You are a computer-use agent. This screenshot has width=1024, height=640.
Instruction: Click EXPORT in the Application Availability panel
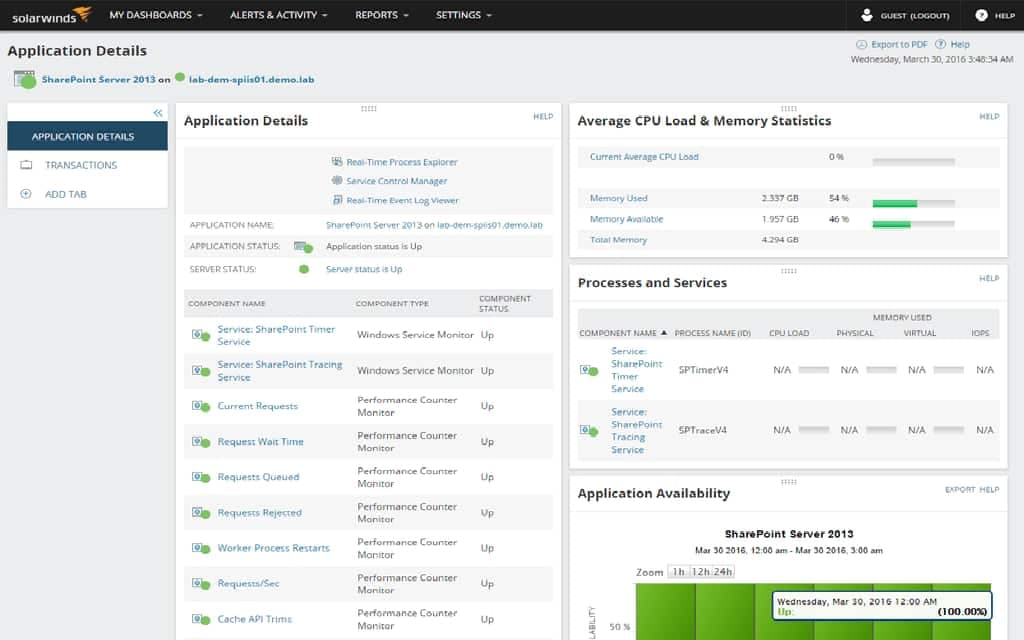click(x=962, y=490)
